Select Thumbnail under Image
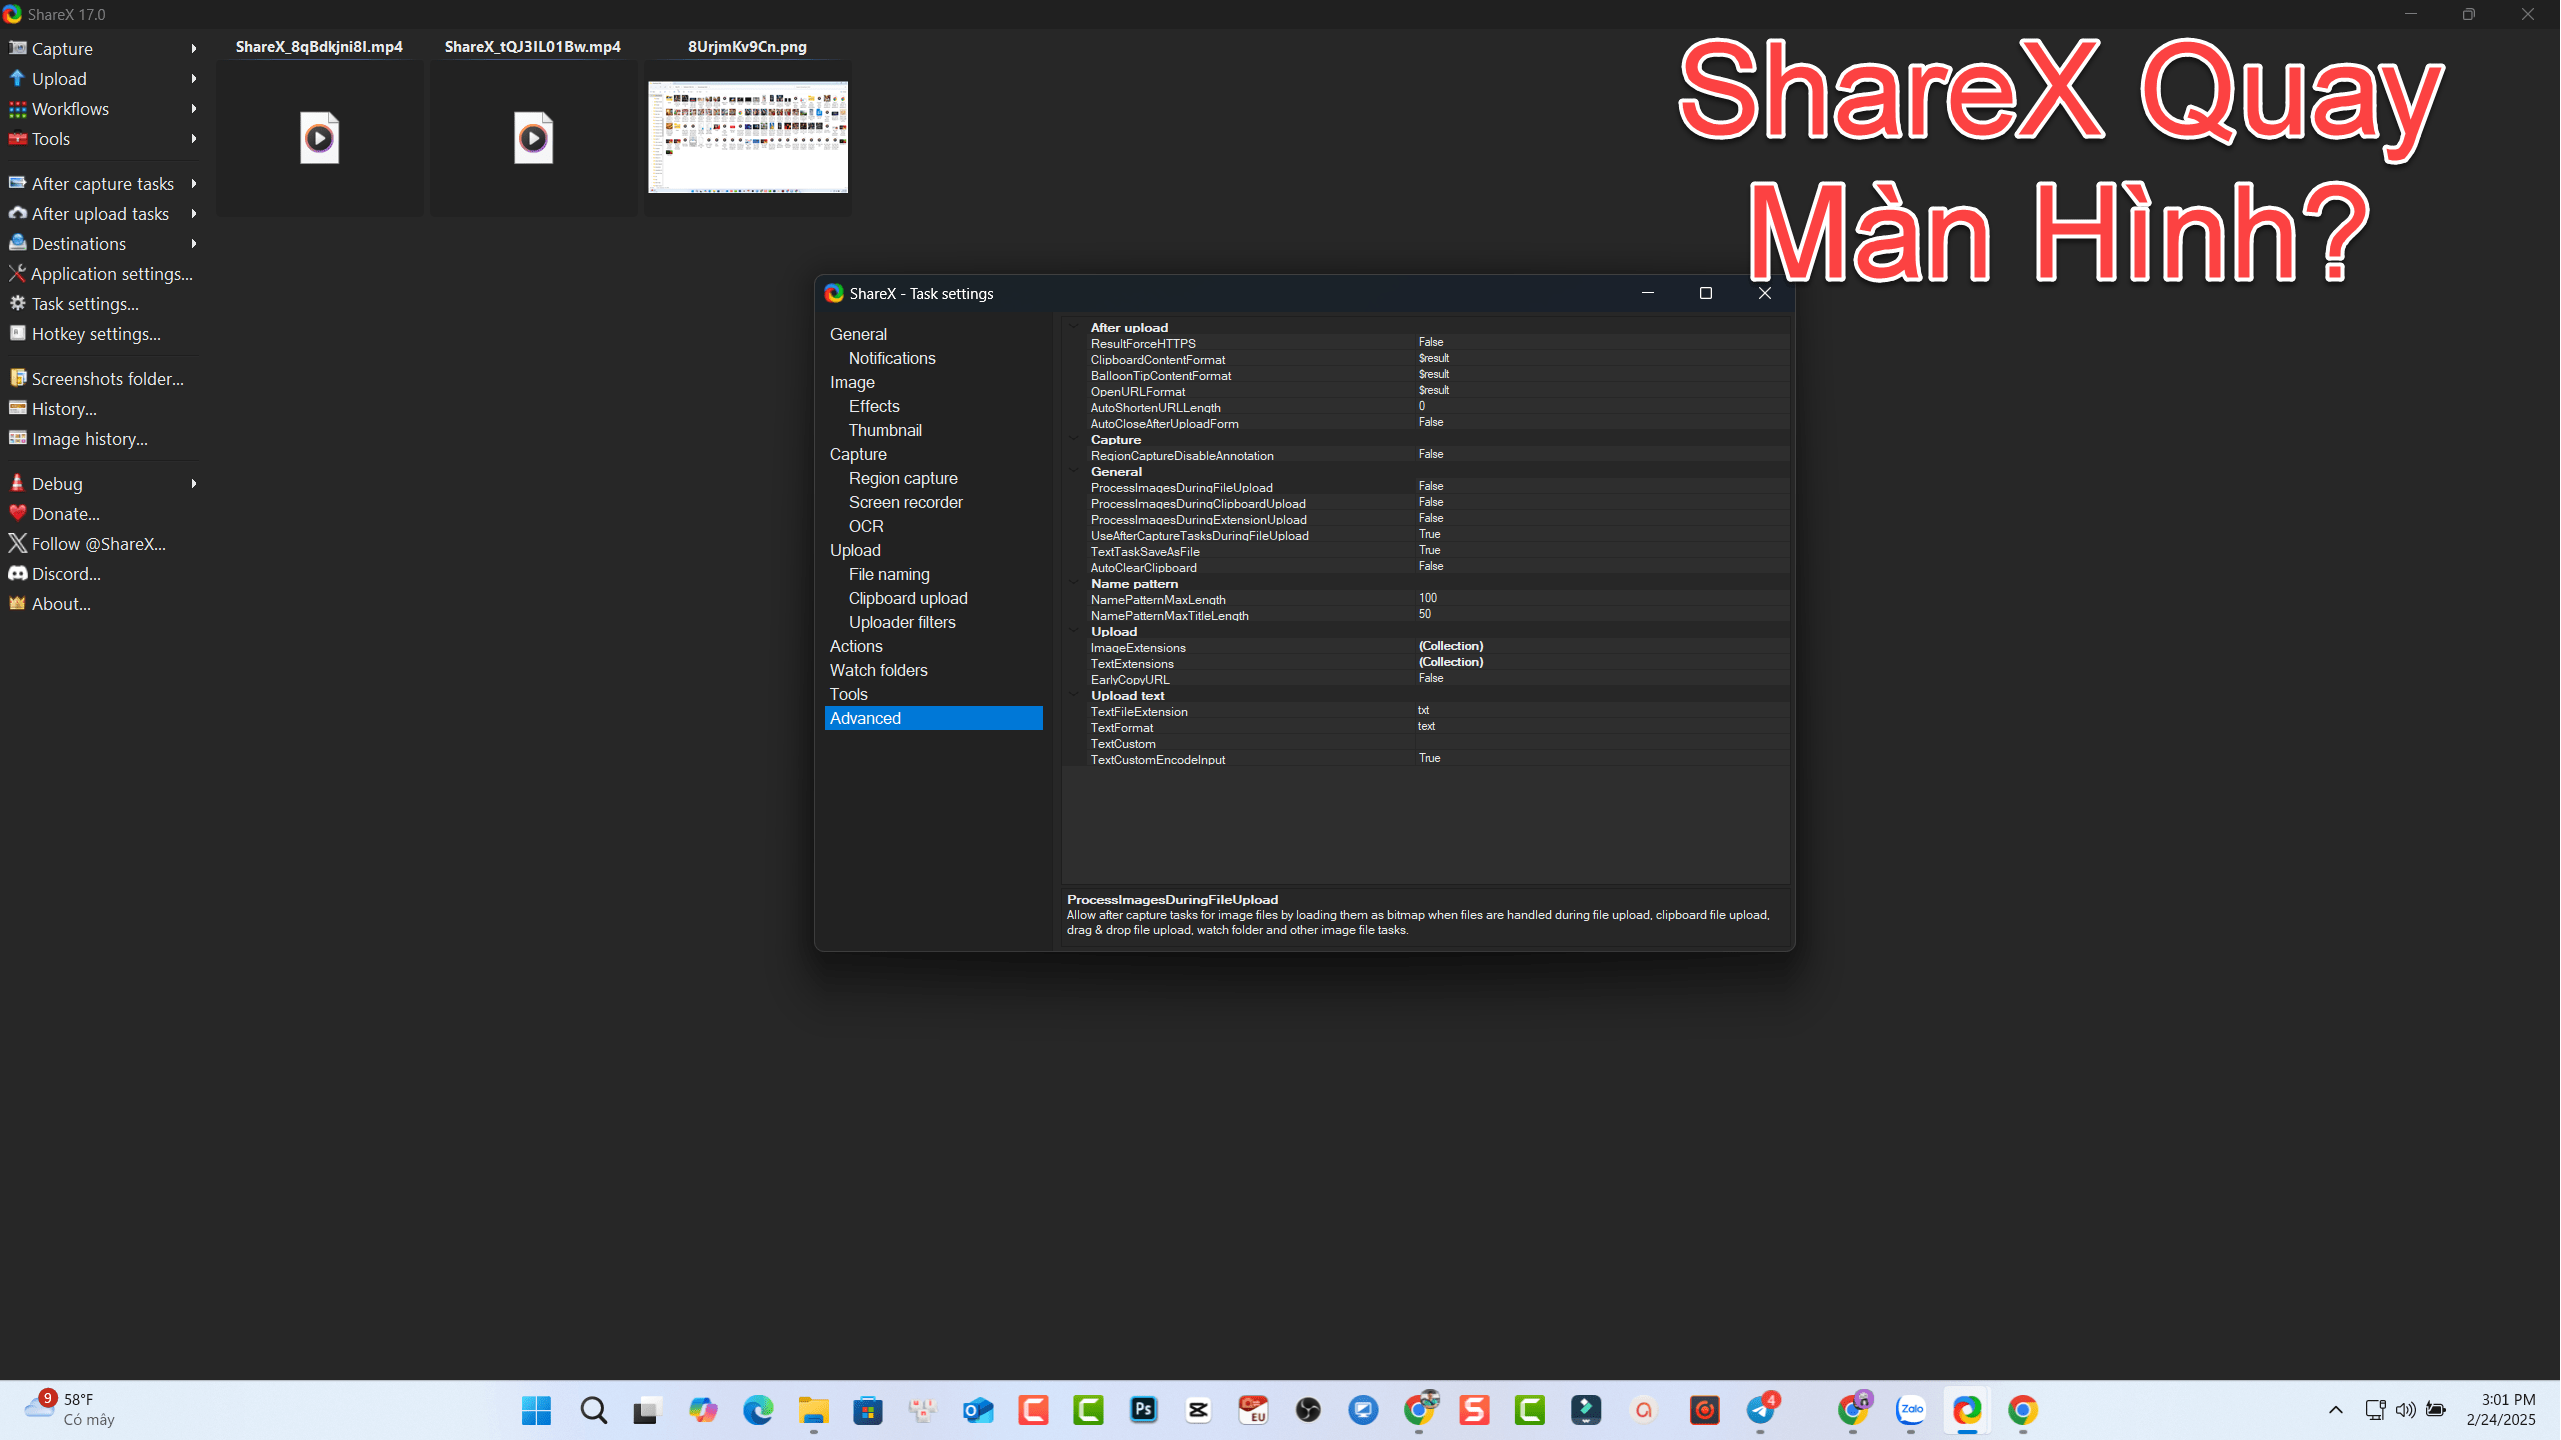Image resolution: width=2561 pixels, height=1440 pixels. [x=885, y=430]
